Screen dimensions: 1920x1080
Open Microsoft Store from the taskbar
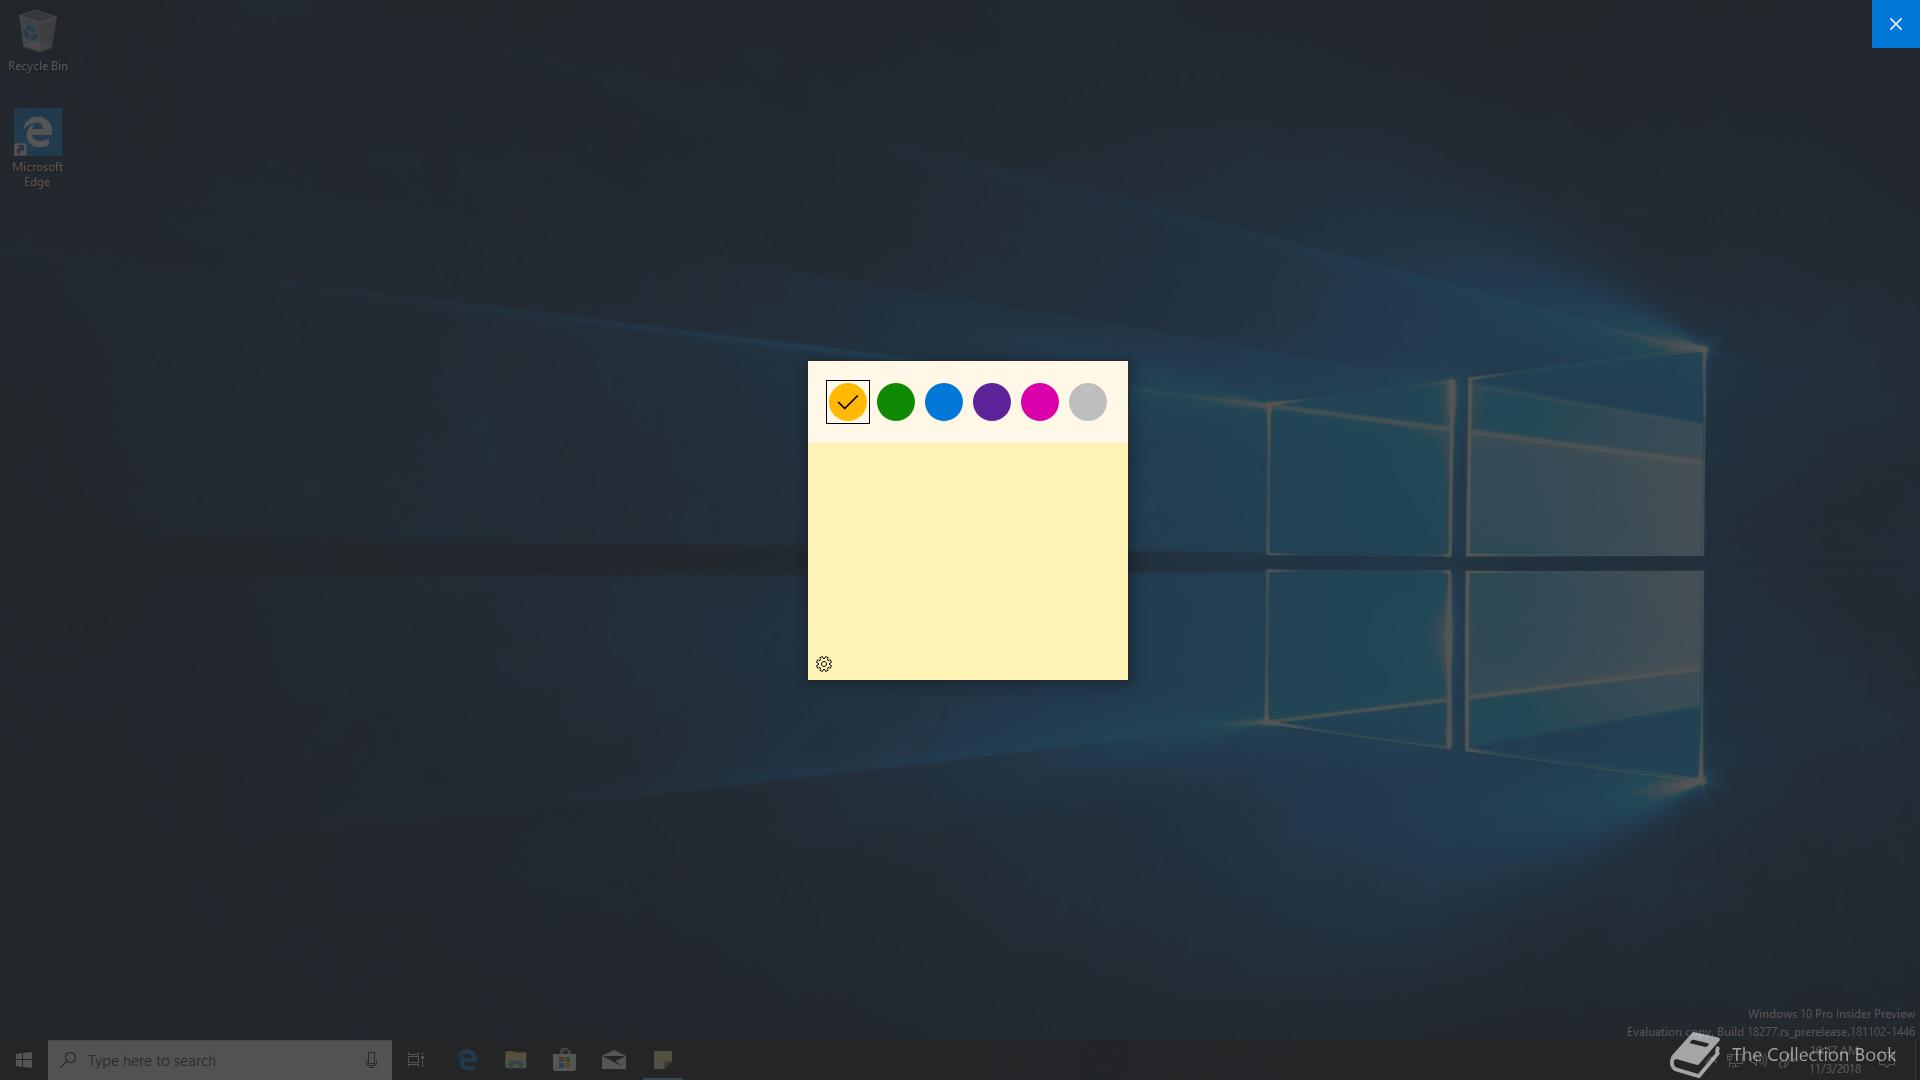point(564,1060)
